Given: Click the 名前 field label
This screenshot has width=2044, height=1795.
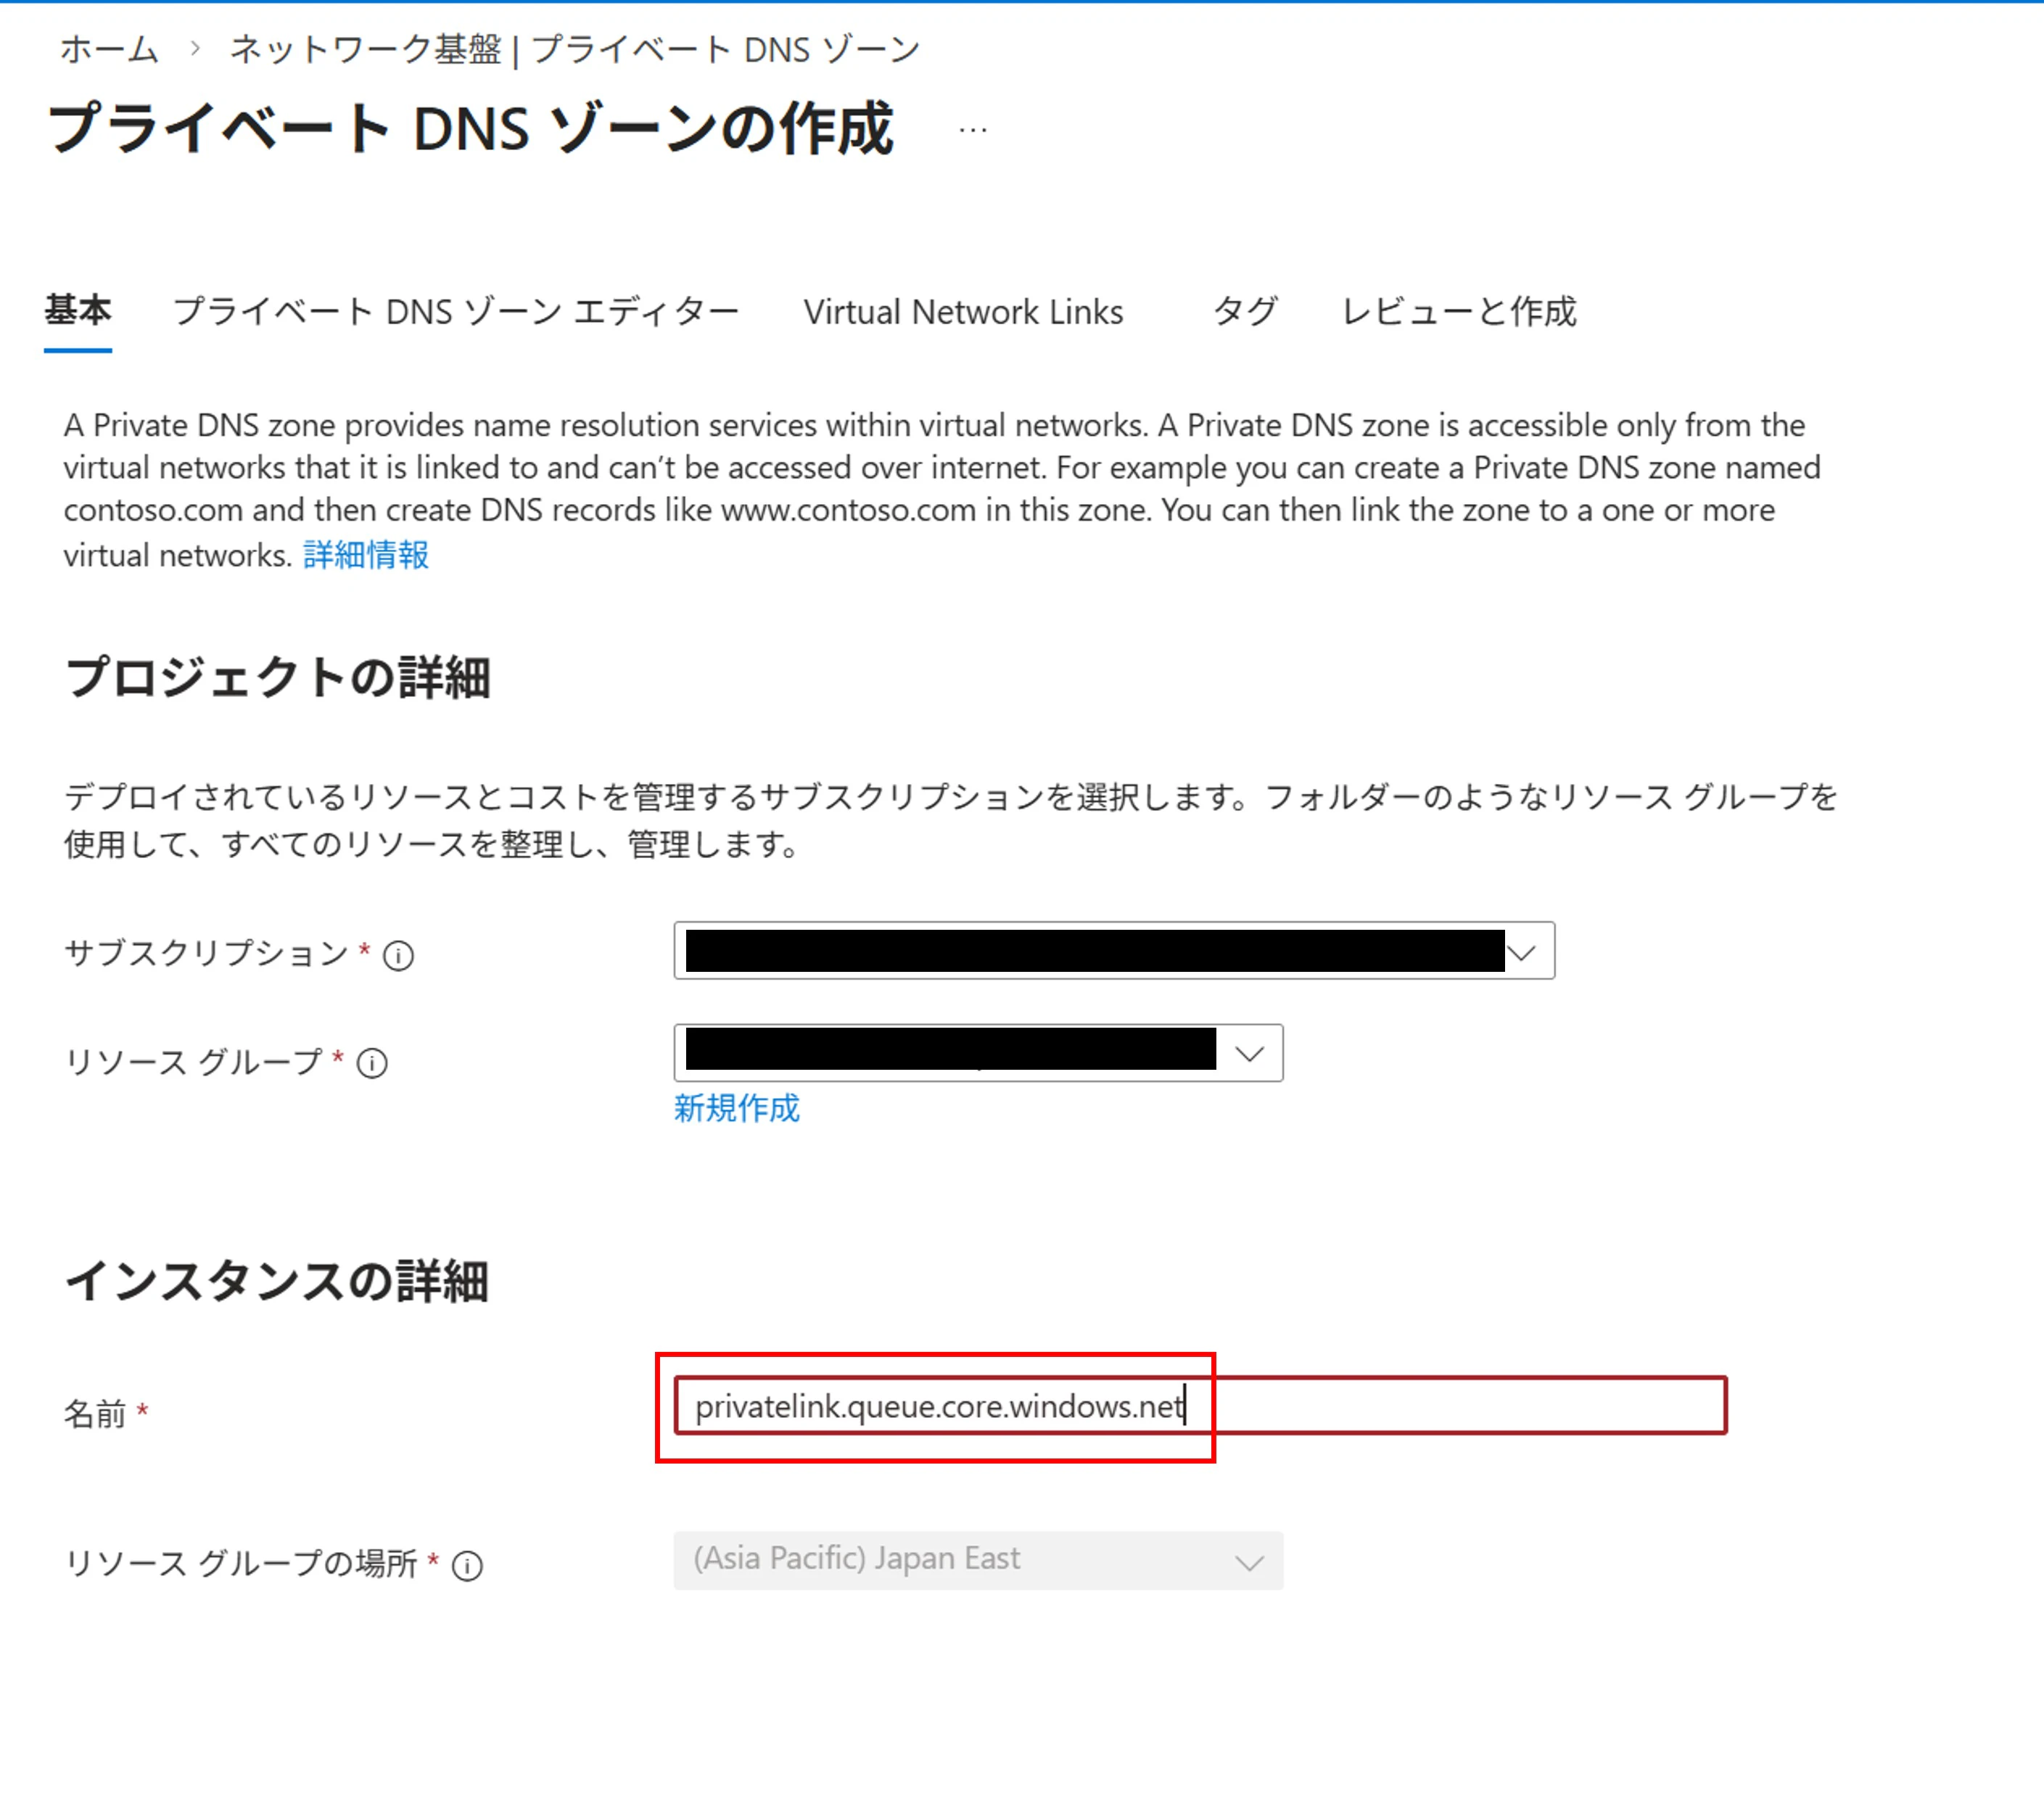Looking at the screenshot, I should click(x=95, y=1414).
